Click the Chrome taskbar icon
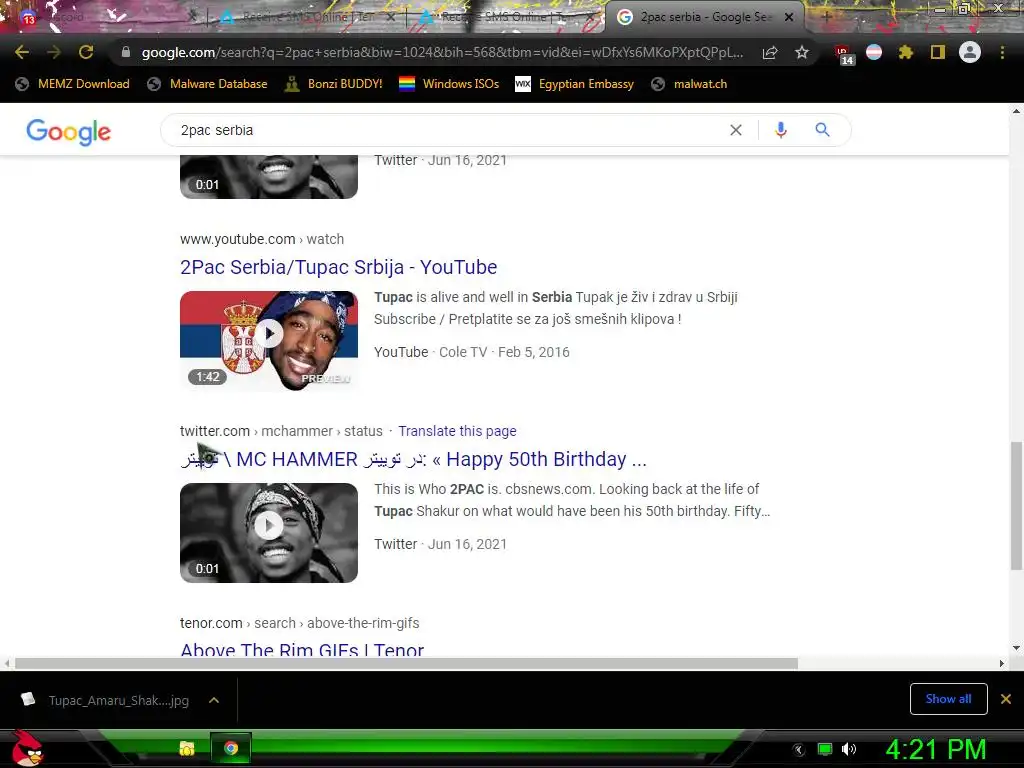Viewport: 1024px width, 768px height. 231,748
